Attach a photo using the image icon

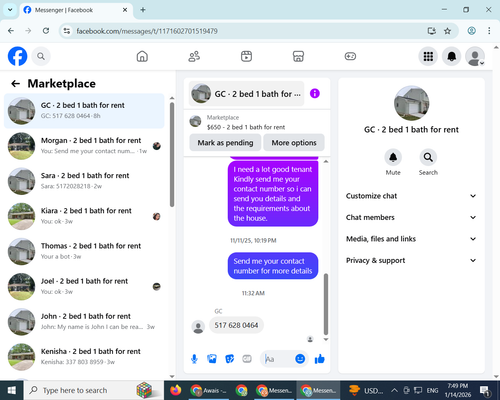[212, 359]
